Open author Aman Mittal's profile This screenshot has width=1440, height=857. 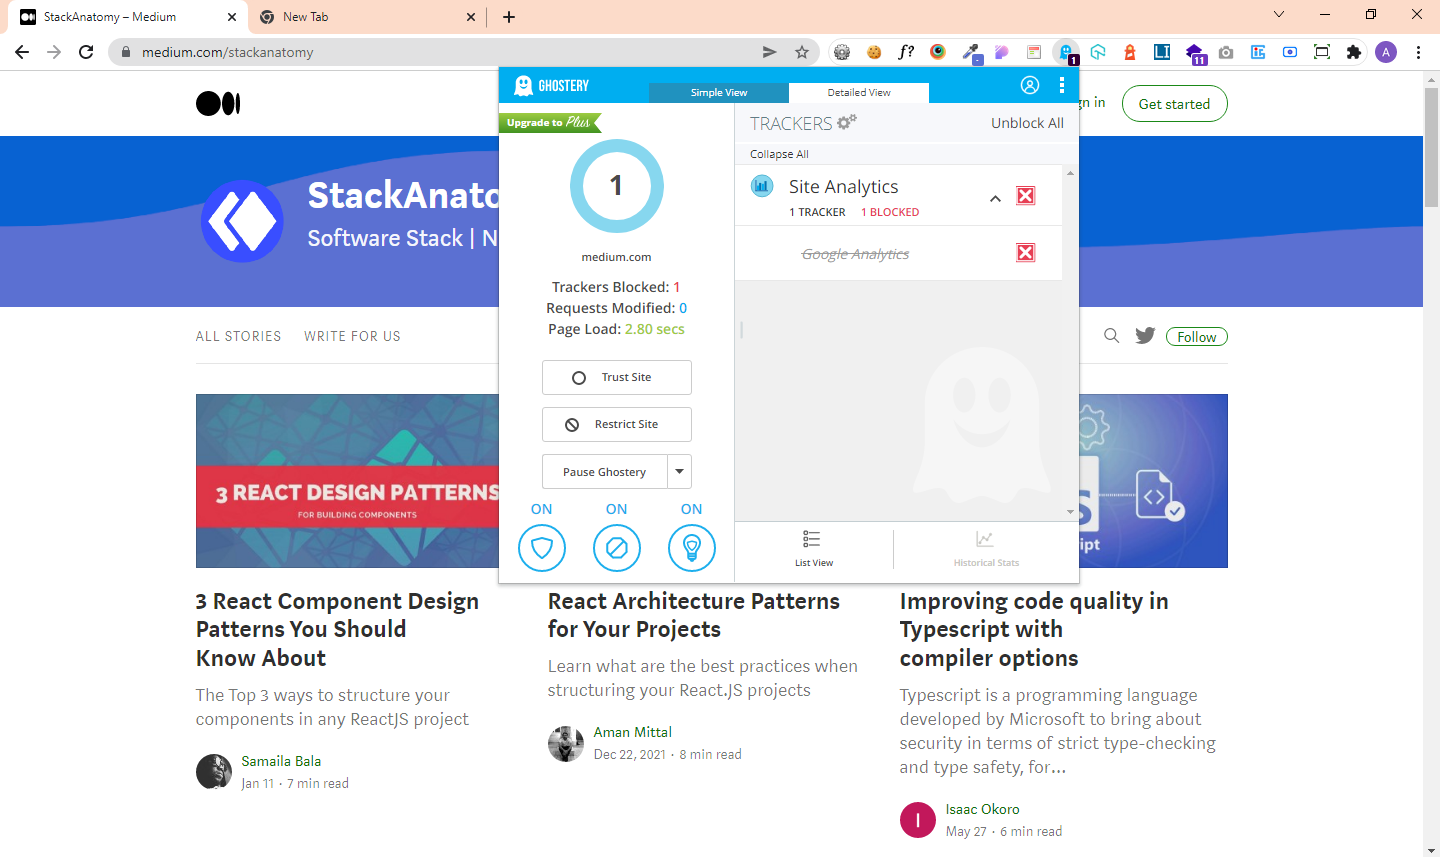tap(632, 732)
